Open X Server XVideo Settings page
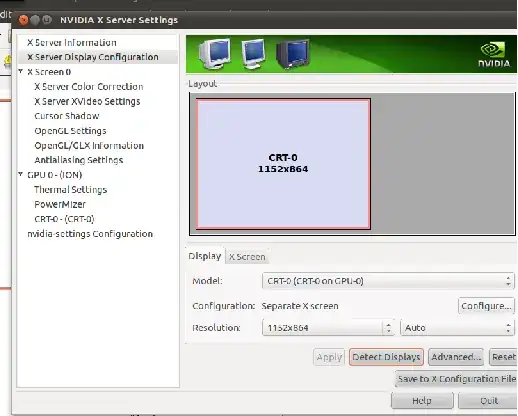This screenshot has width=518, height=416. coord(87,101)
